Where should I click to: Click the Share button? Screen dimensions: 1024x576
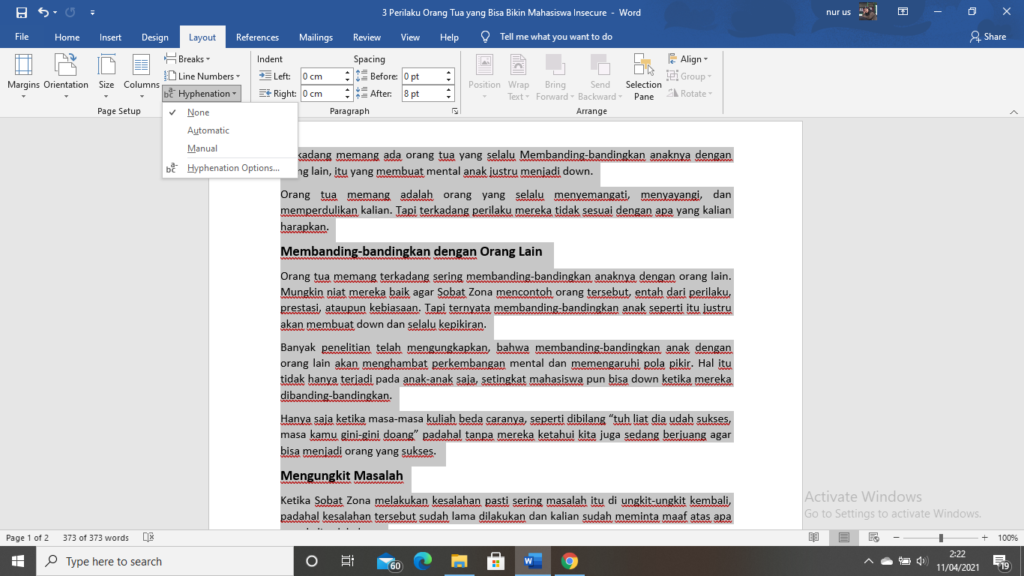(988, 37)
